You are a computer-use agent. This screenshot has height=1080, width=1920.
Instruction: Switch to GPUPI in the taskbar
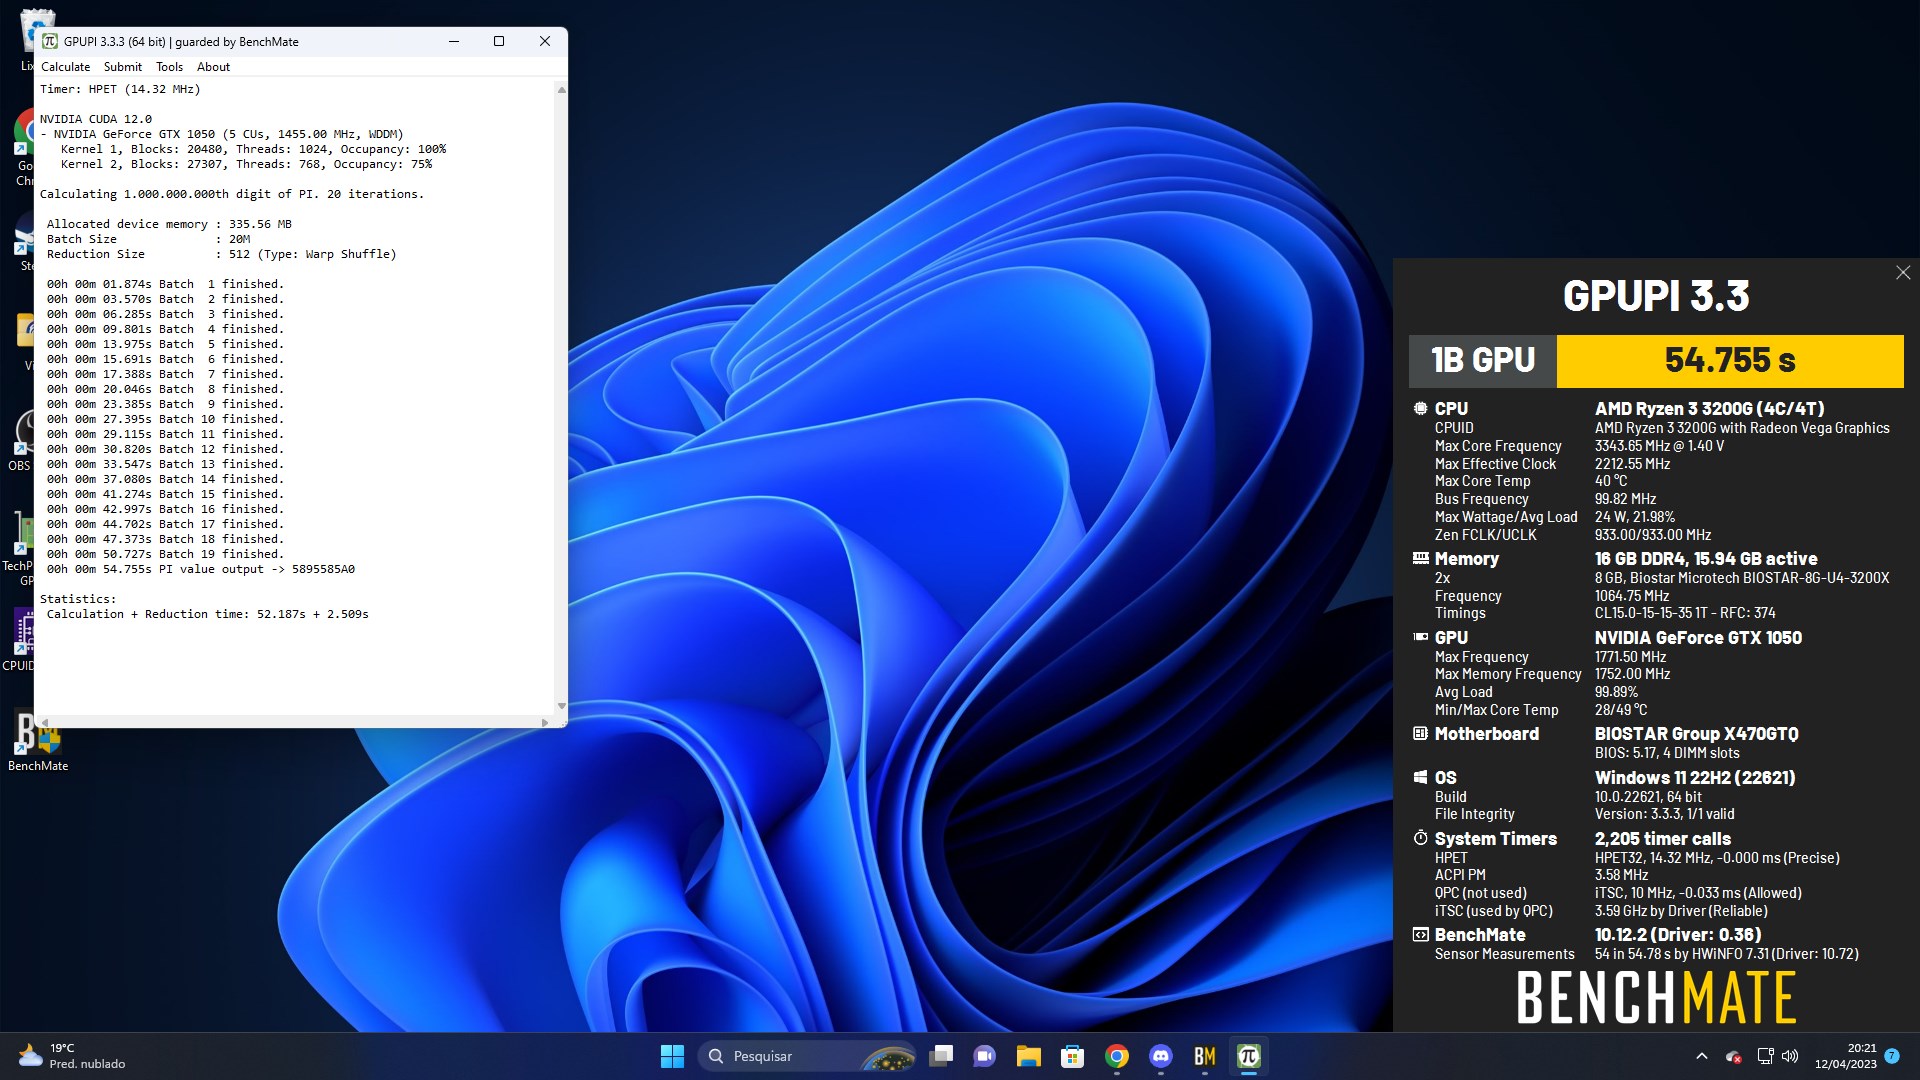[1248, 1056]
